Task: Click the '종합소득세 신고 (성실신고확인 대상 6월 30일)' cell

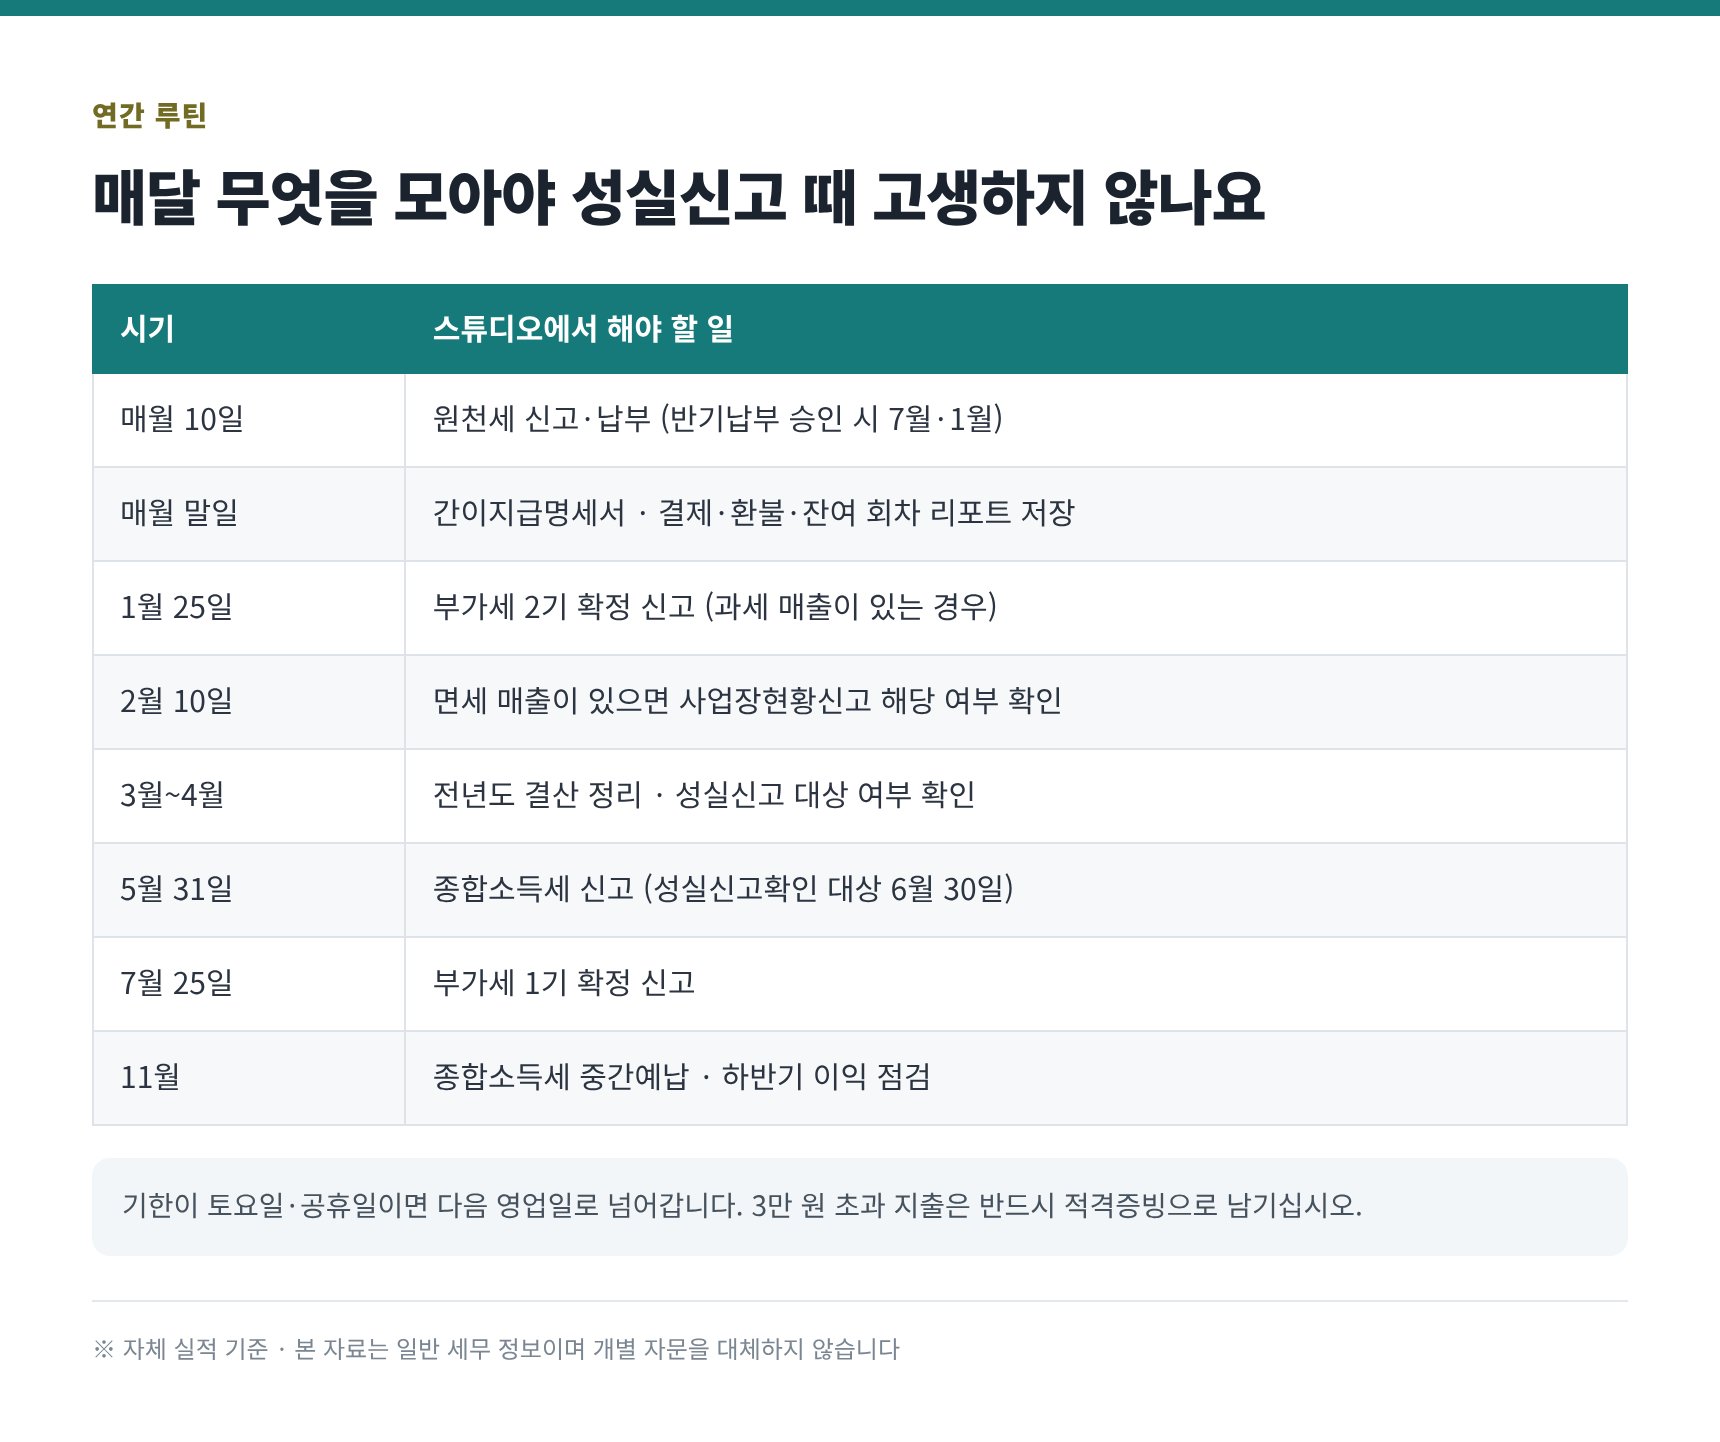Action: (x=1016, y=890)
